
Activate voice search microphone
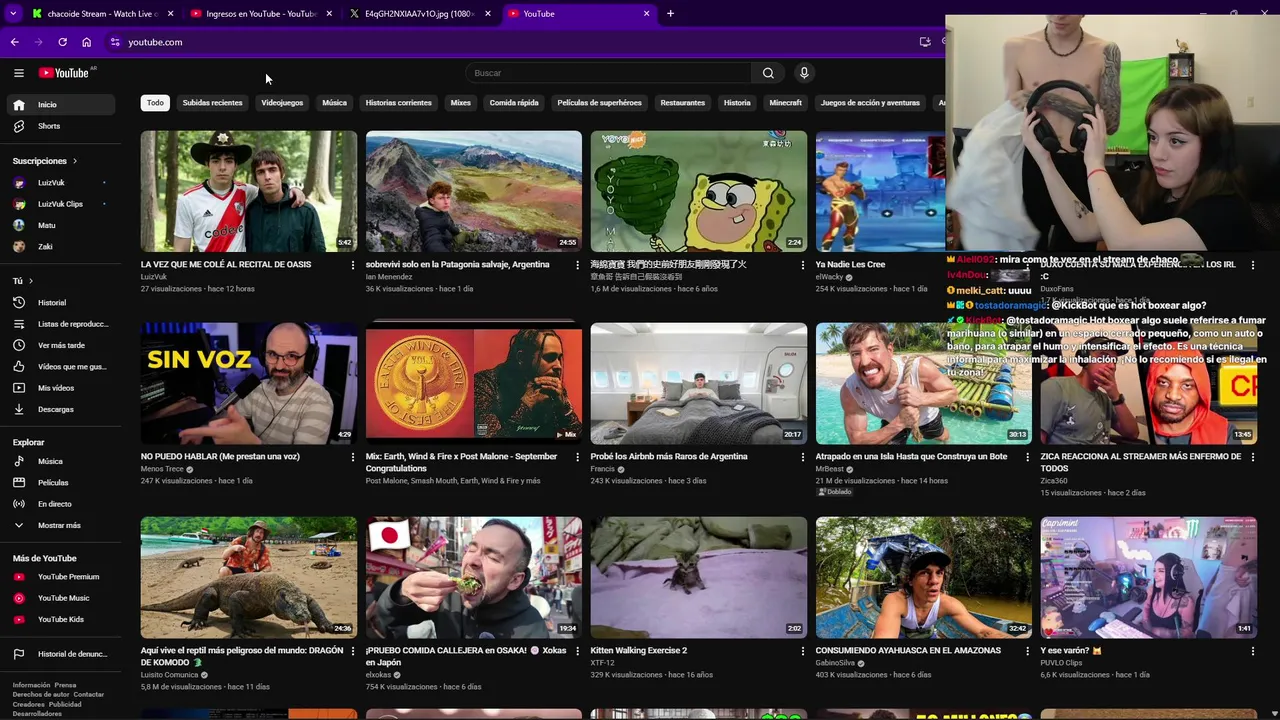(x=804, y=73)
